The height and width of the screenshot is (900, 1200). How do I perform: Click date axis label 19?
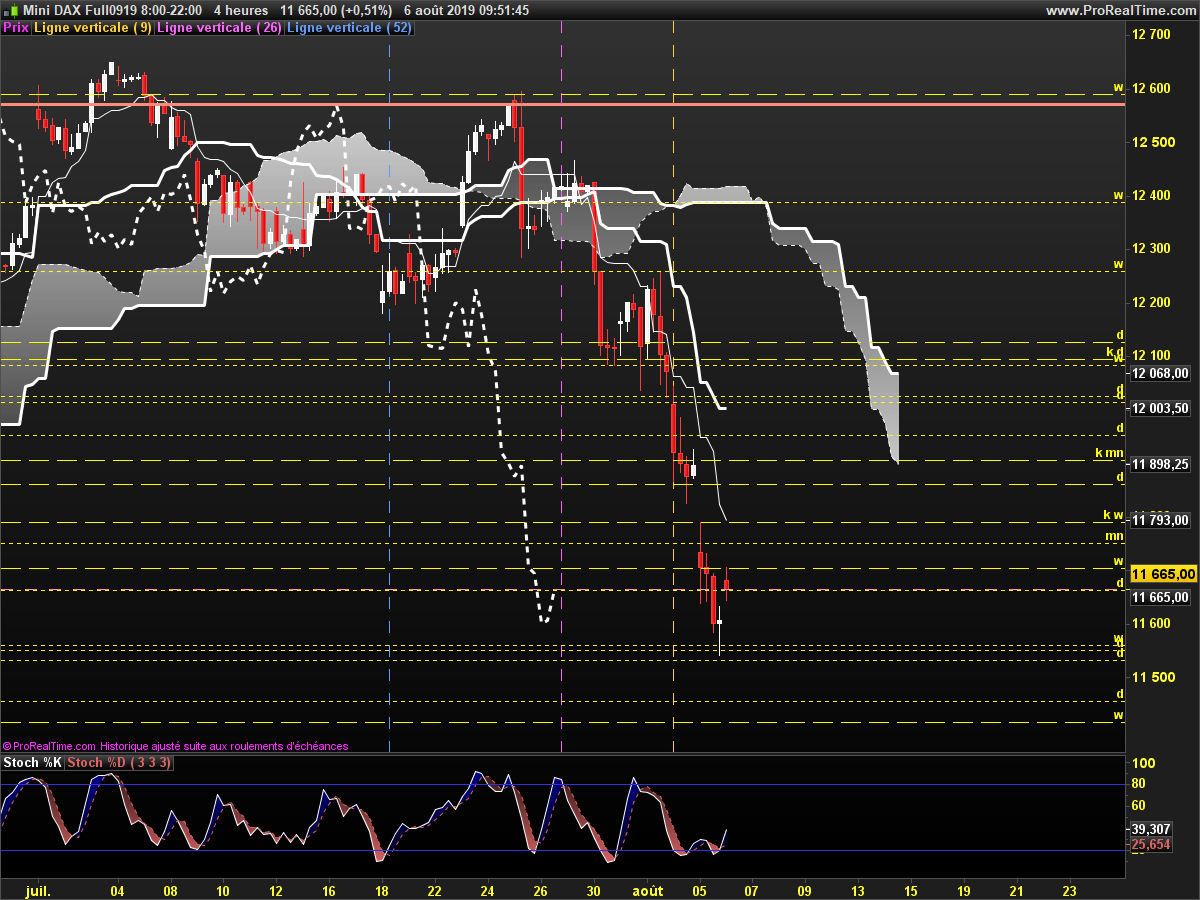click(962, 889)
